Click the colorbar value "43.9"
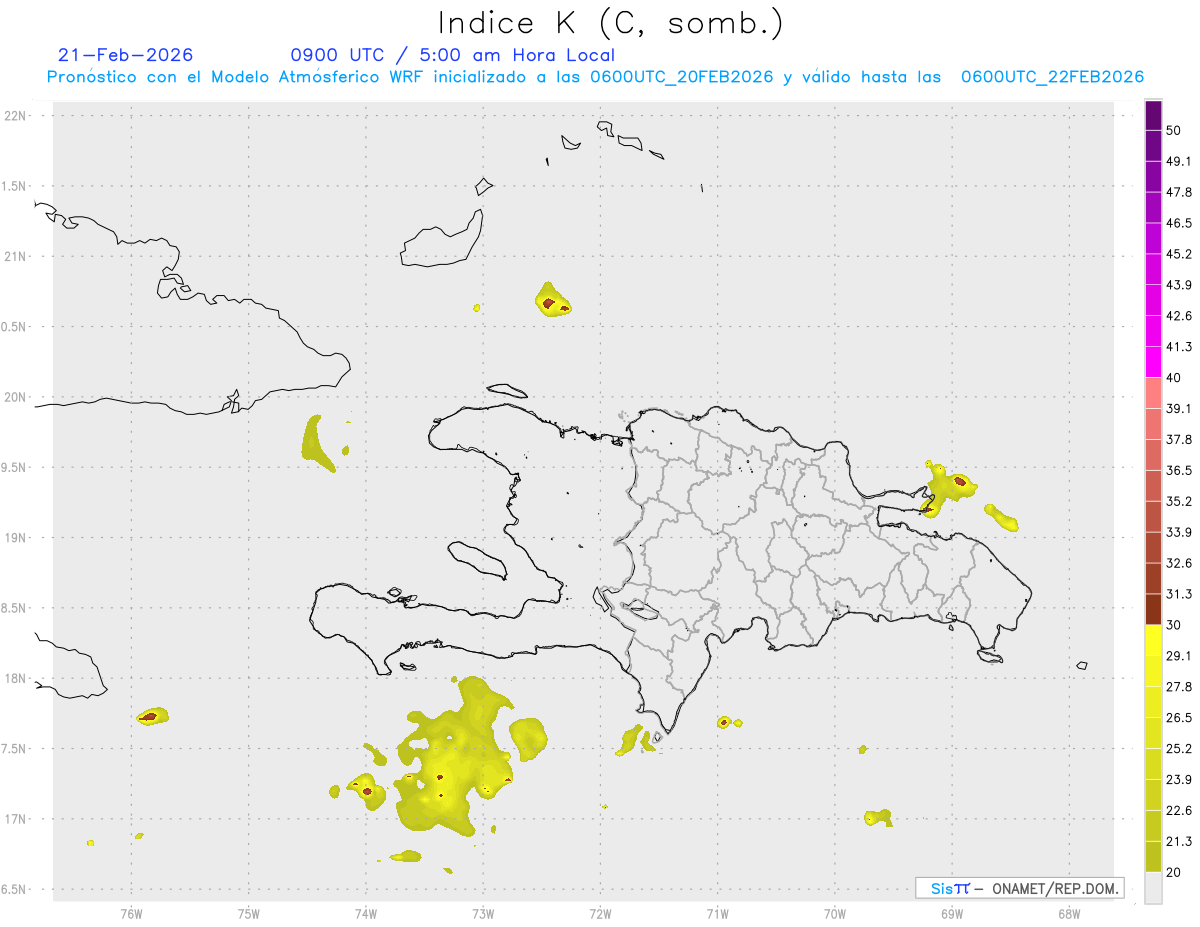This screenshot has height=927, width=1200. click(1179, 285)
